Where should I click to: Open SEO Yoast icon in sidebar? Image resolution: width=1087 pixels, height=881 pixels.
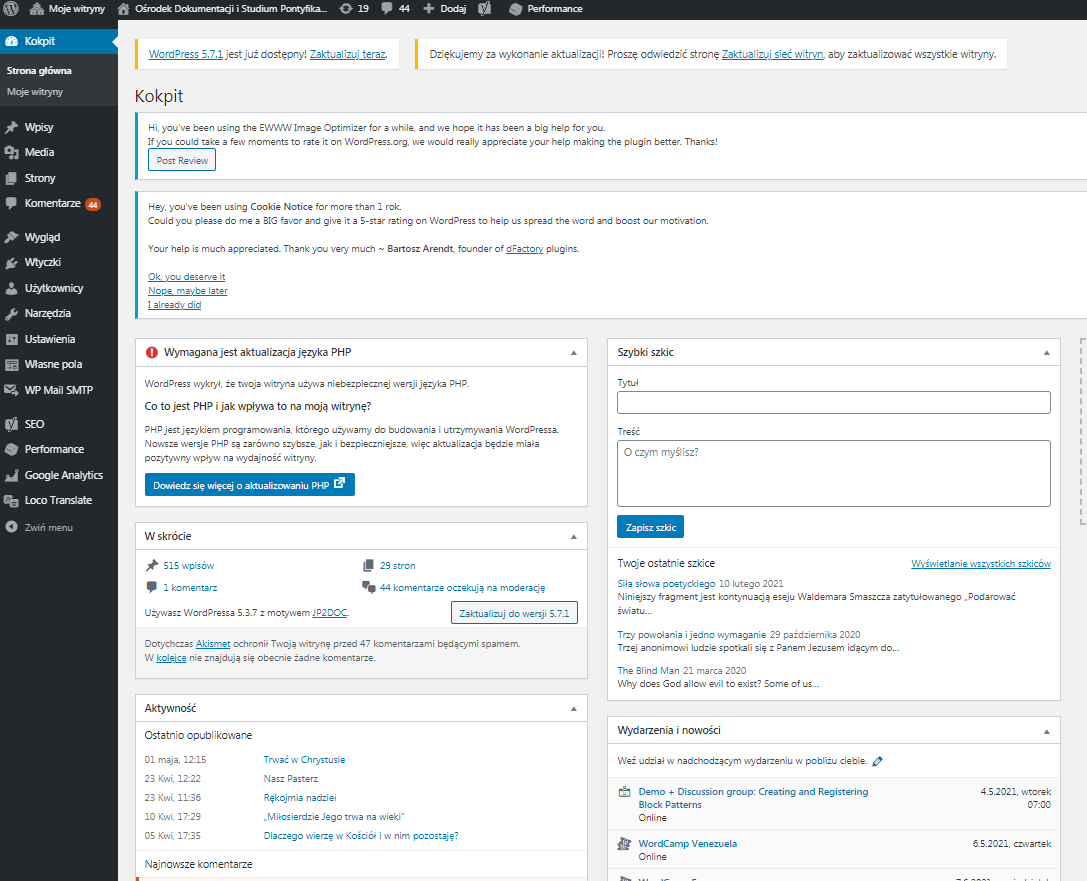11,424
